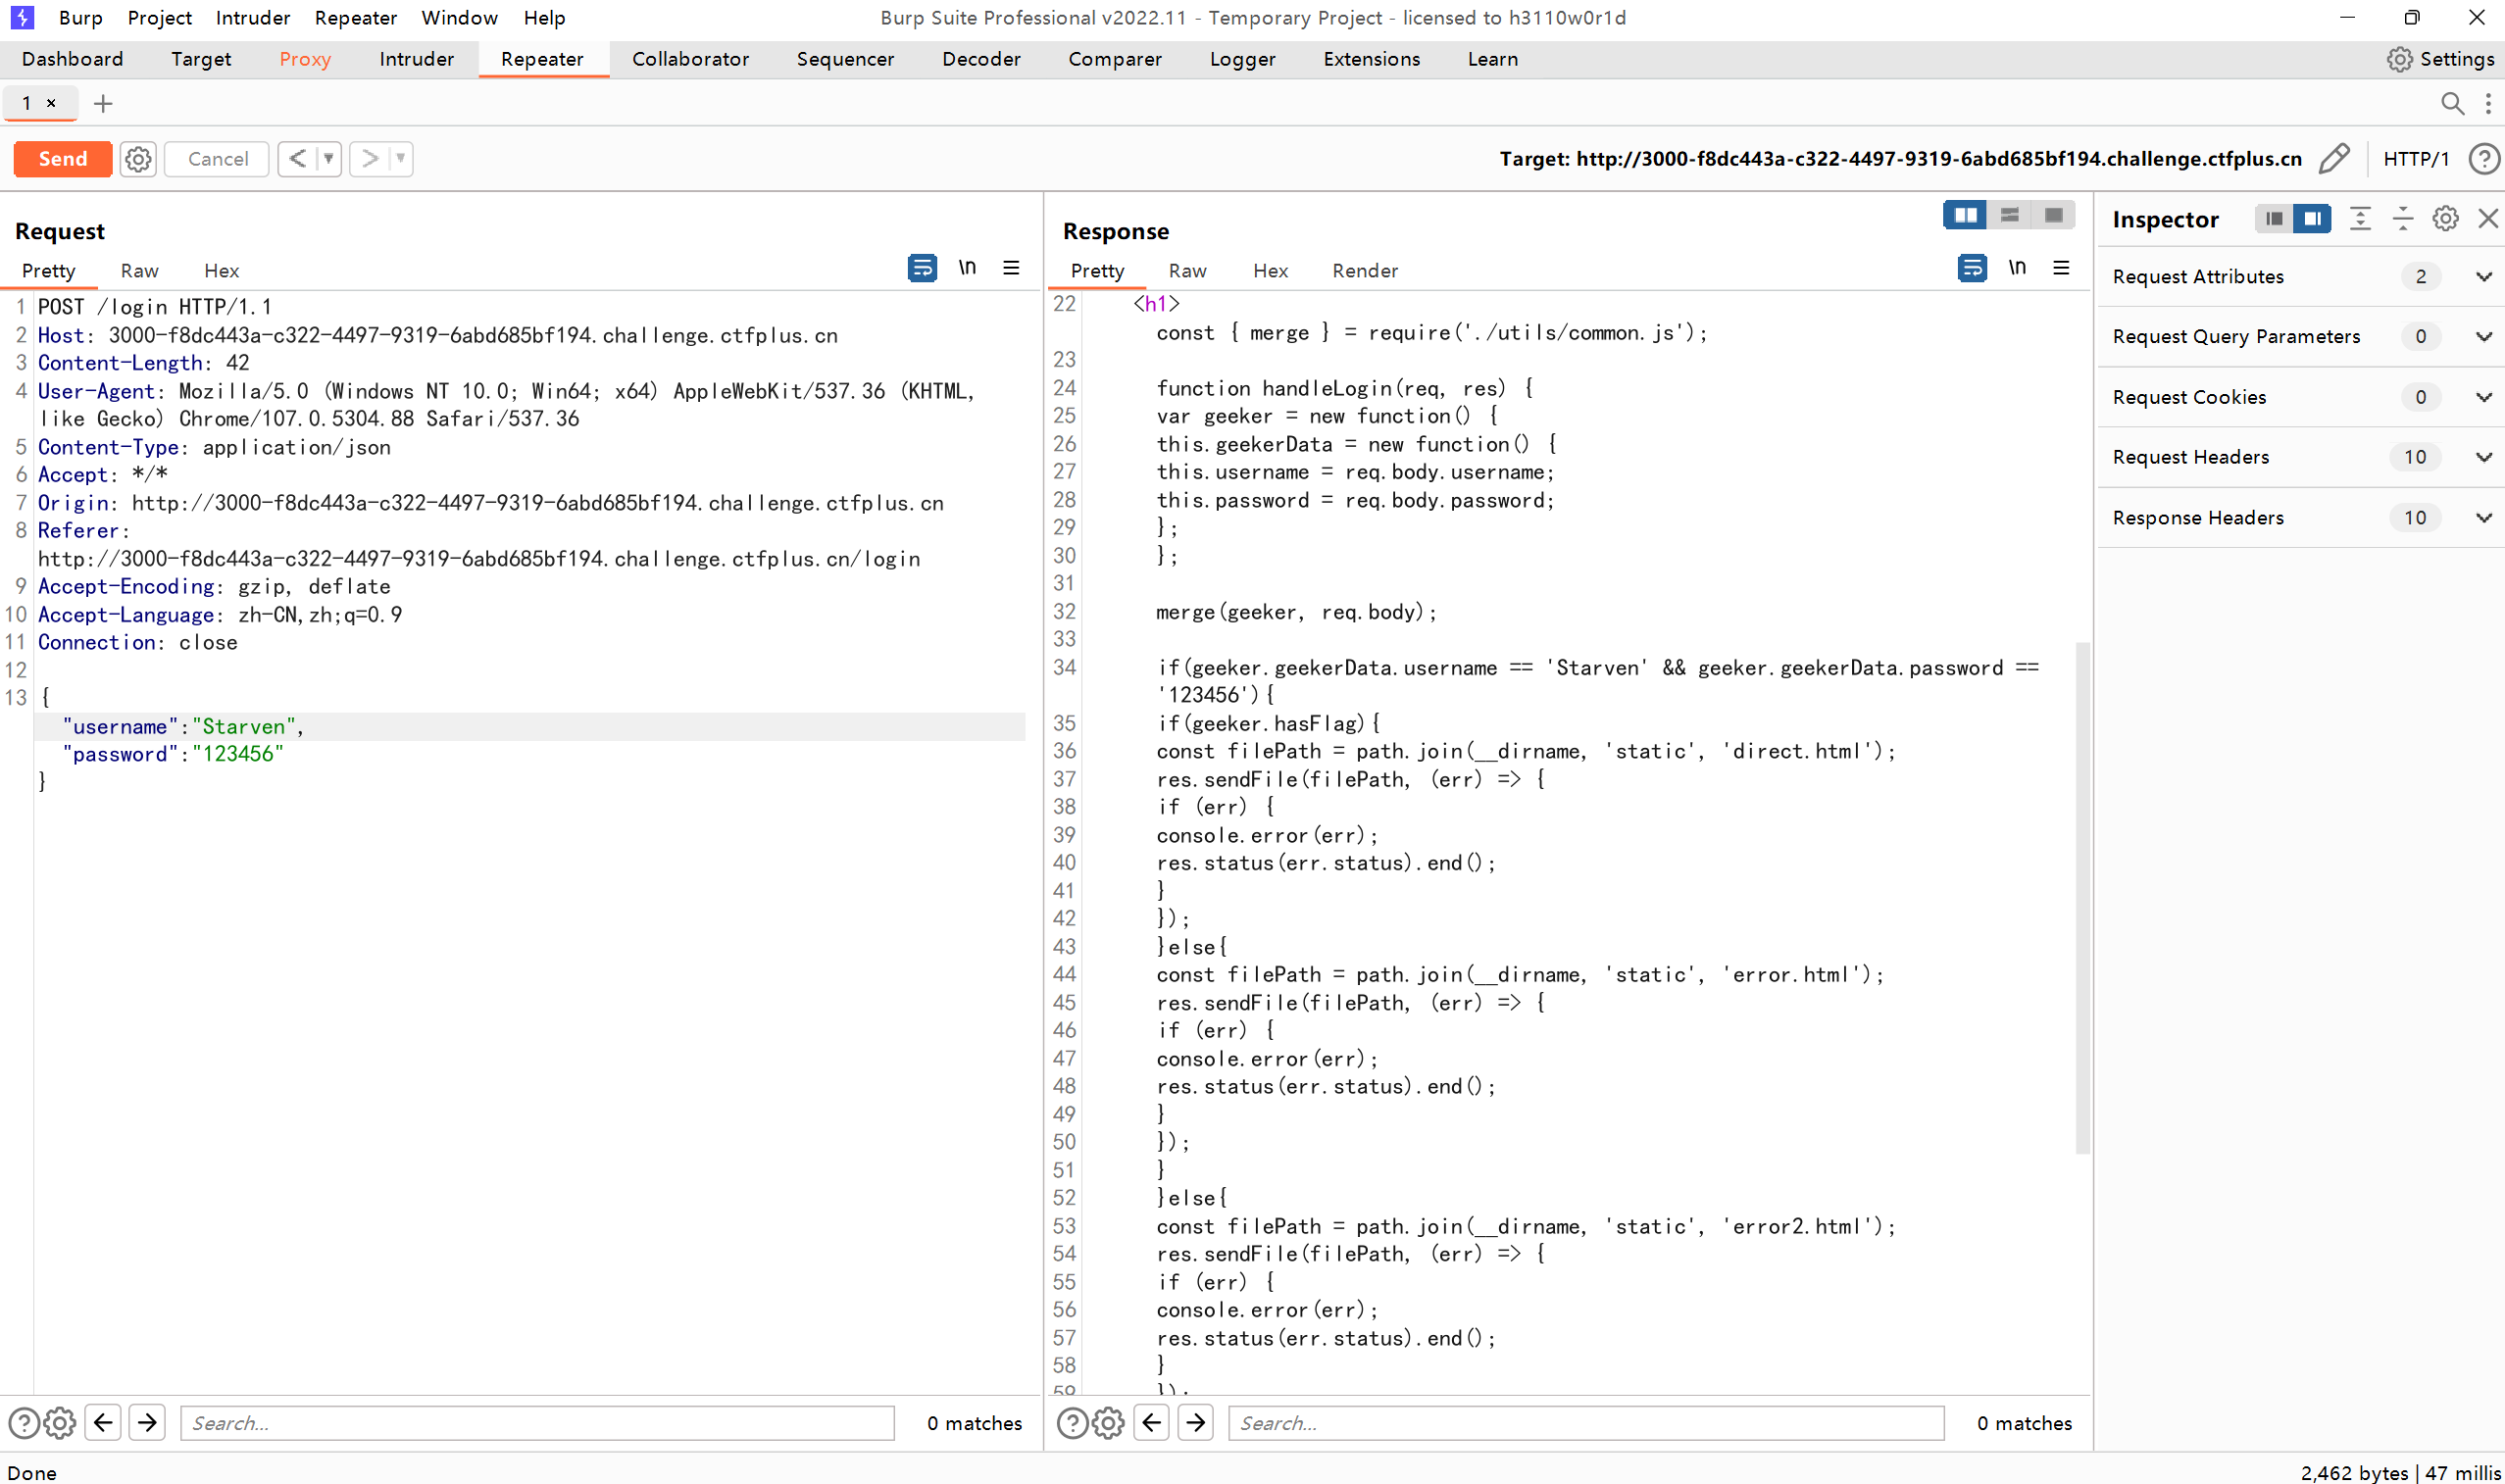2505x1484 pixels.
Task: Open Repeater tab search magnifier
Action: pyautogui.click(x=2452, y=103)
